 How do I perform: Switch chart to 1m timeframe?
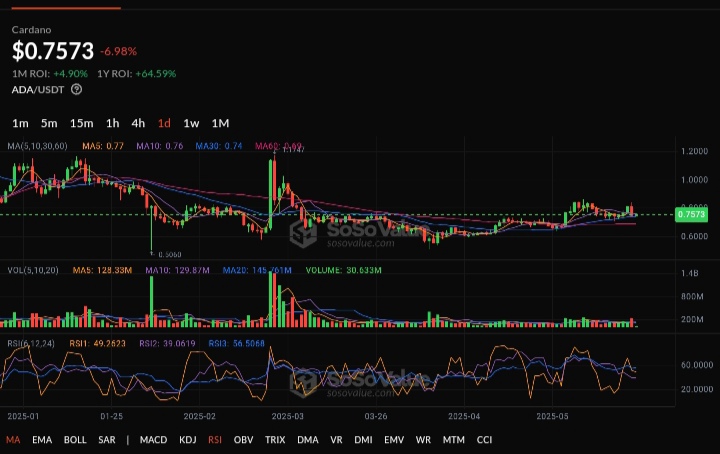[20, 123]
